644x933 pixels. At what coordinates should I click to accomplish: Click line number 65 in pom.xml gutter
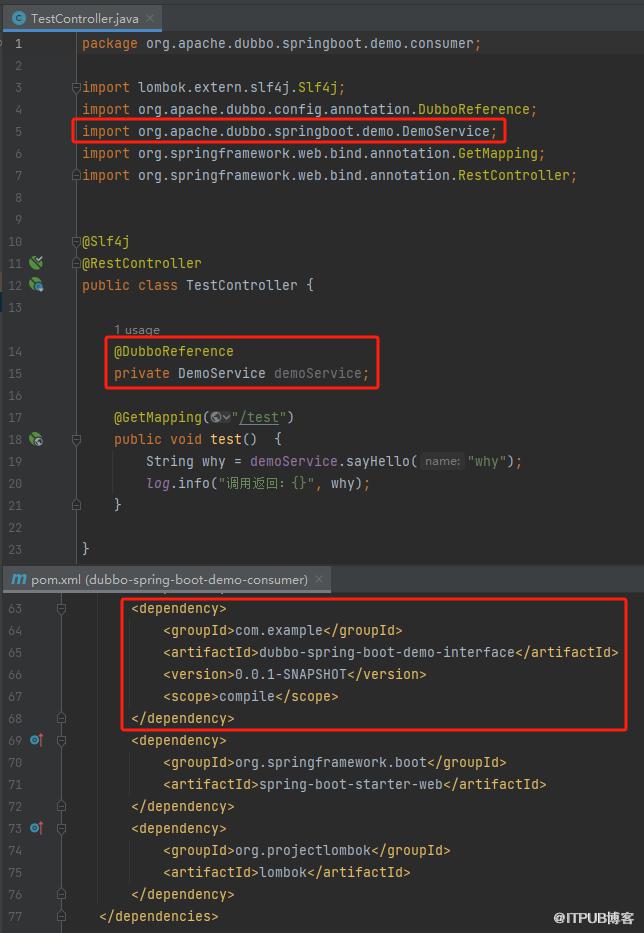point(15,653)
